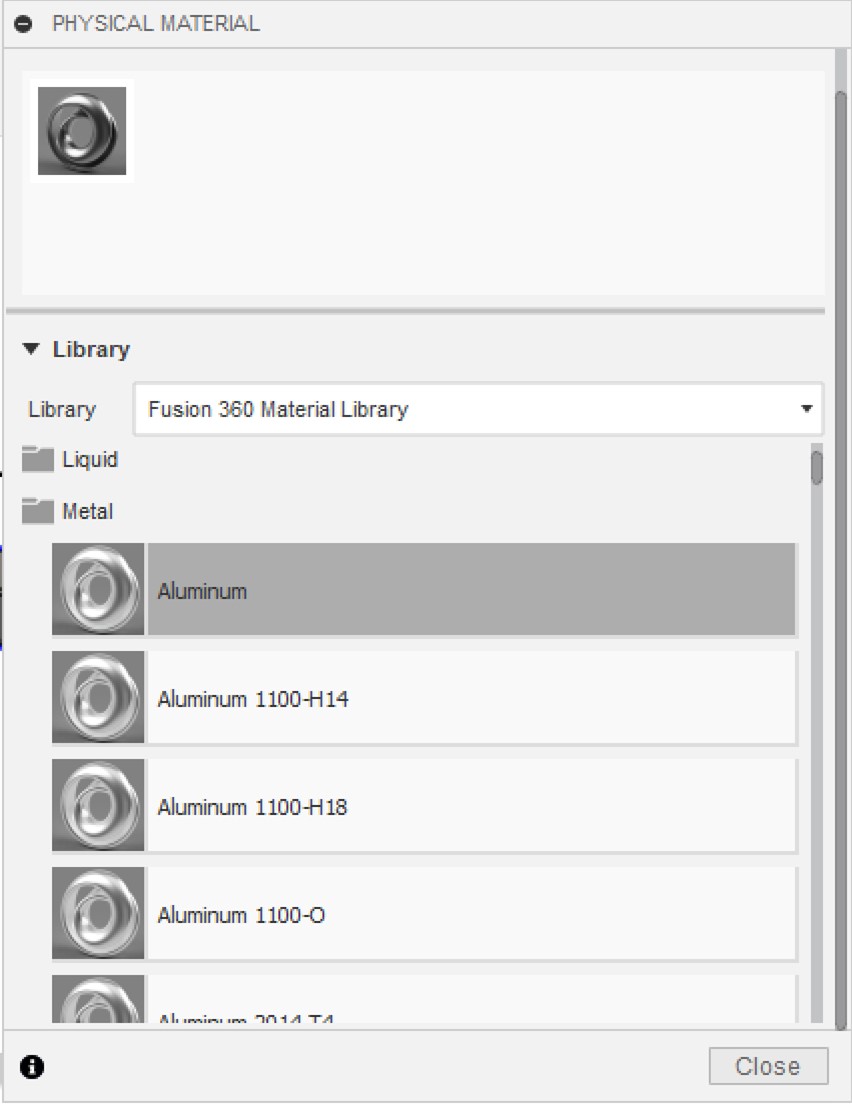Click the Liquid folder icon
Screen dimensions: 852x1104
tap(38, 460)
